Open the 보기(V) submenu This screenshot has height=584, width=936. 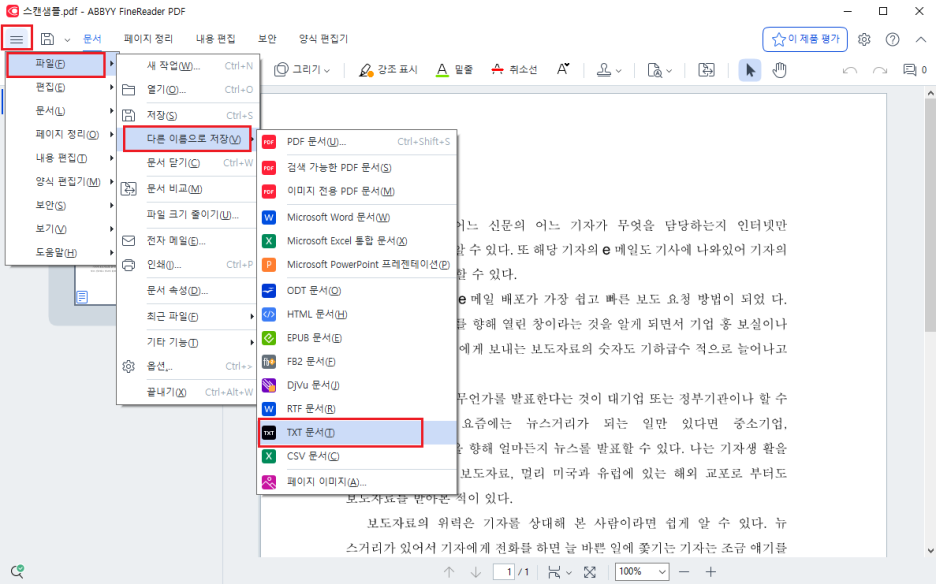pyautogui.click(x=60, y=229)
